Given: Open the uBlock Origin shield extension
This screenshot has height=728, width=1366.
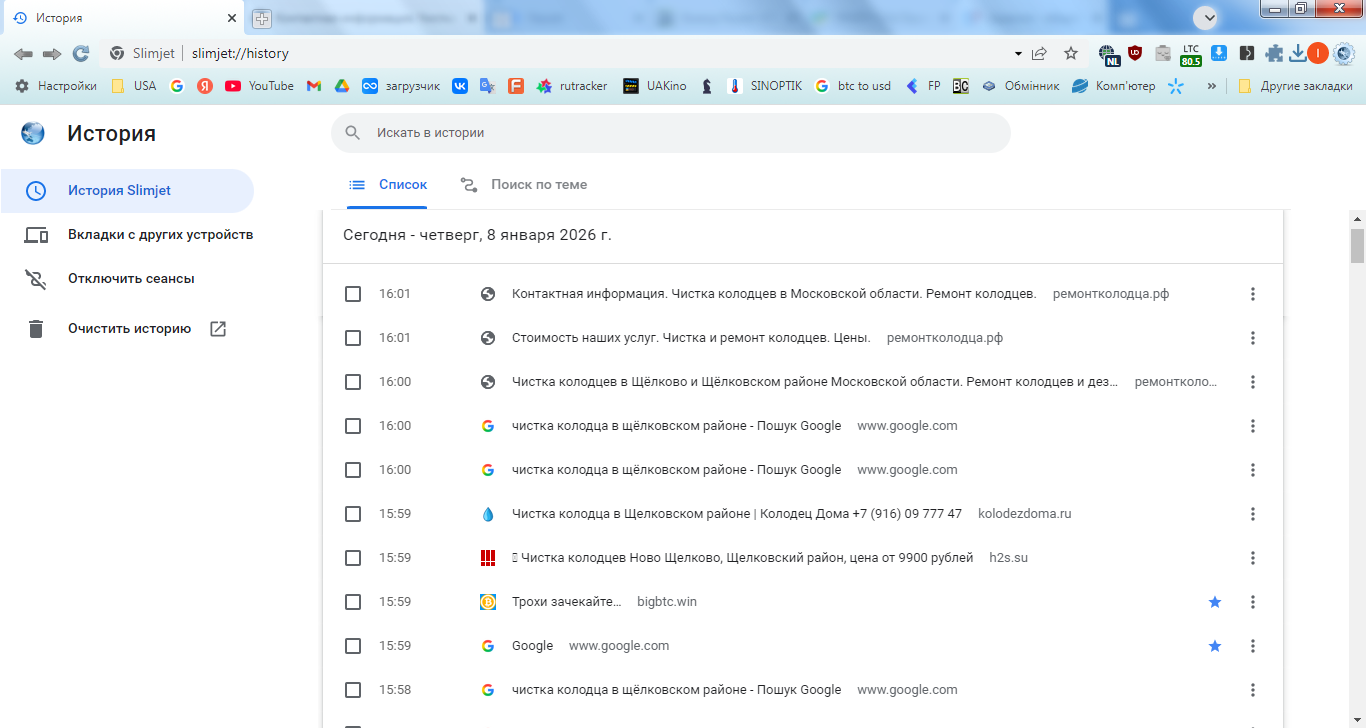Looking at the screenshot, I should point(1135,54).
